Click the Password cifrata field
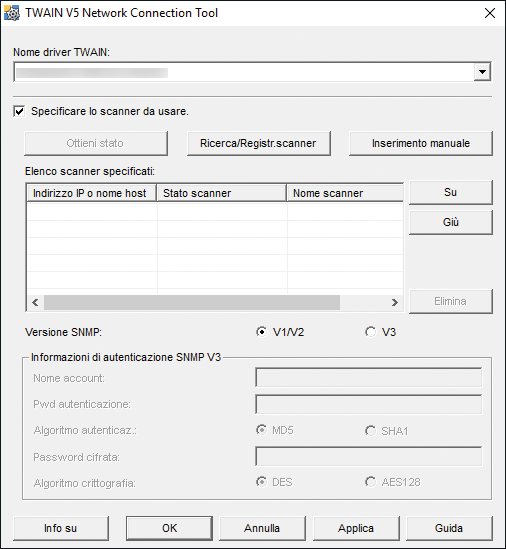Viewport: 506px width, 549px height. (368, 456)
